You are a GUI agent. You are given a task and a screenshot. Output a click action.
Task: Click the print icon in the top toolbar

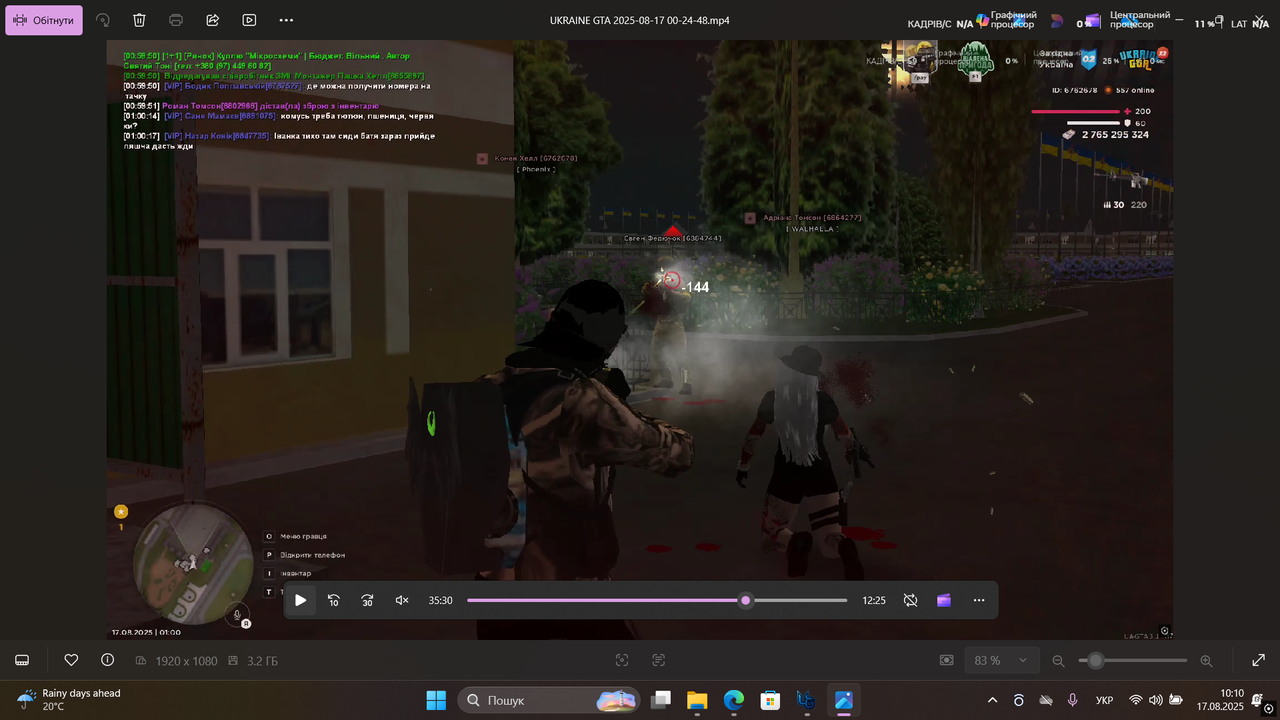[176, 20]
